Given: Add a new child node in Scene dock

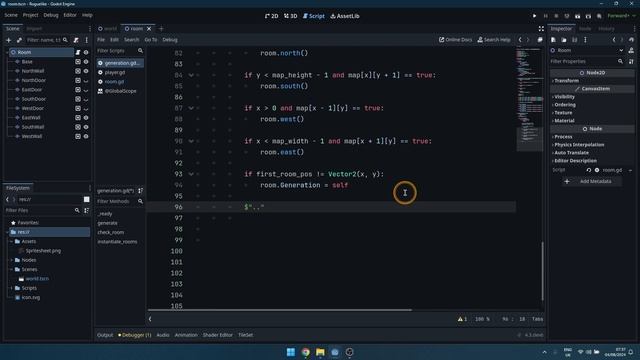Looking at the screenshot, I should click(x=8, y=40).
